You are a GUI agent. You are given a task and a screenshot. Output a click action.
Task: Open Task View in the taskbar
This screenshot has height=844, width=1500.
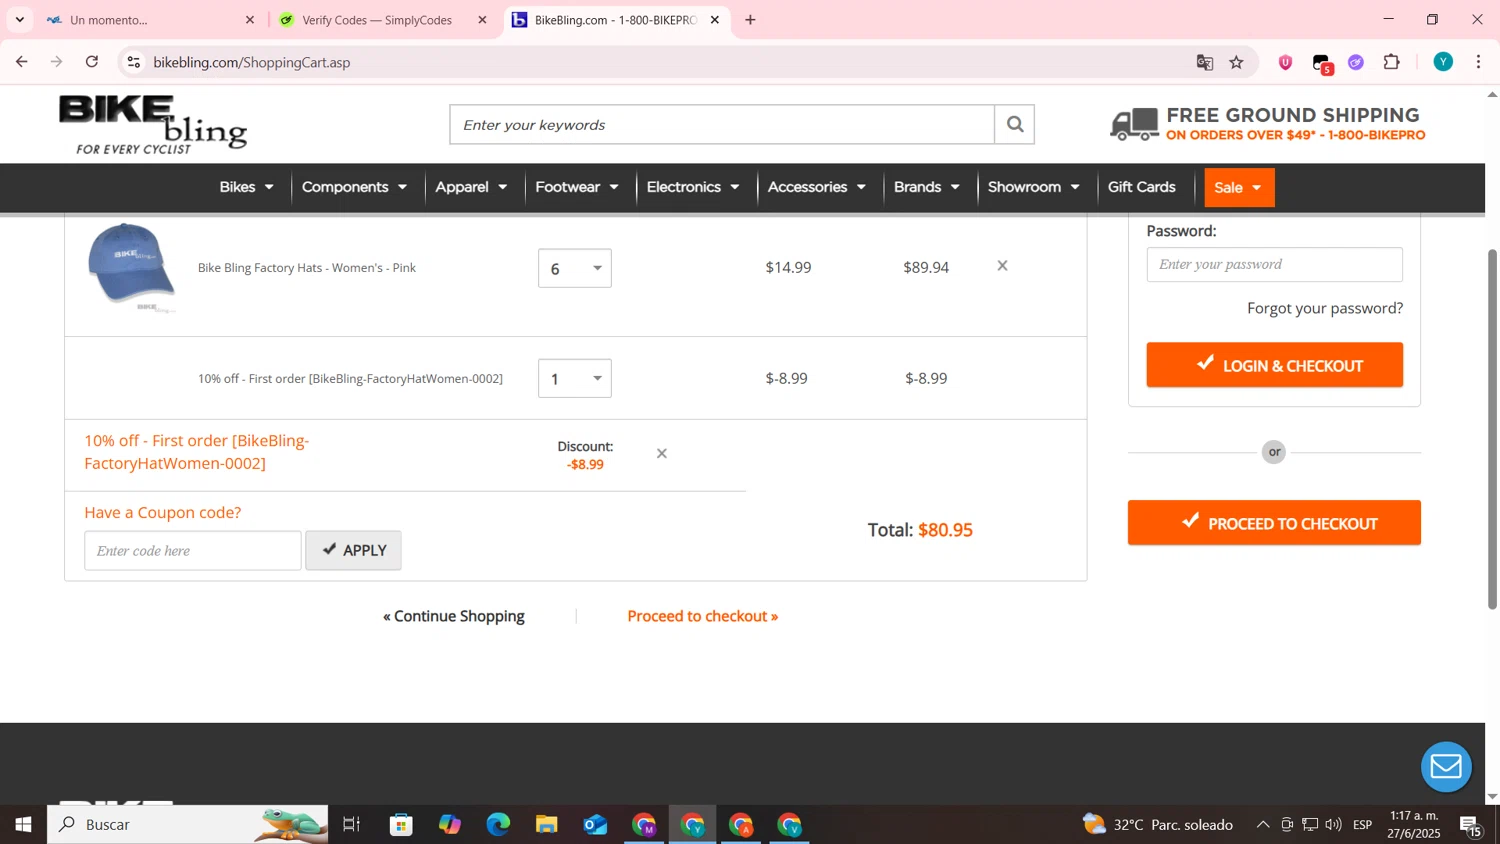[351, 825]
